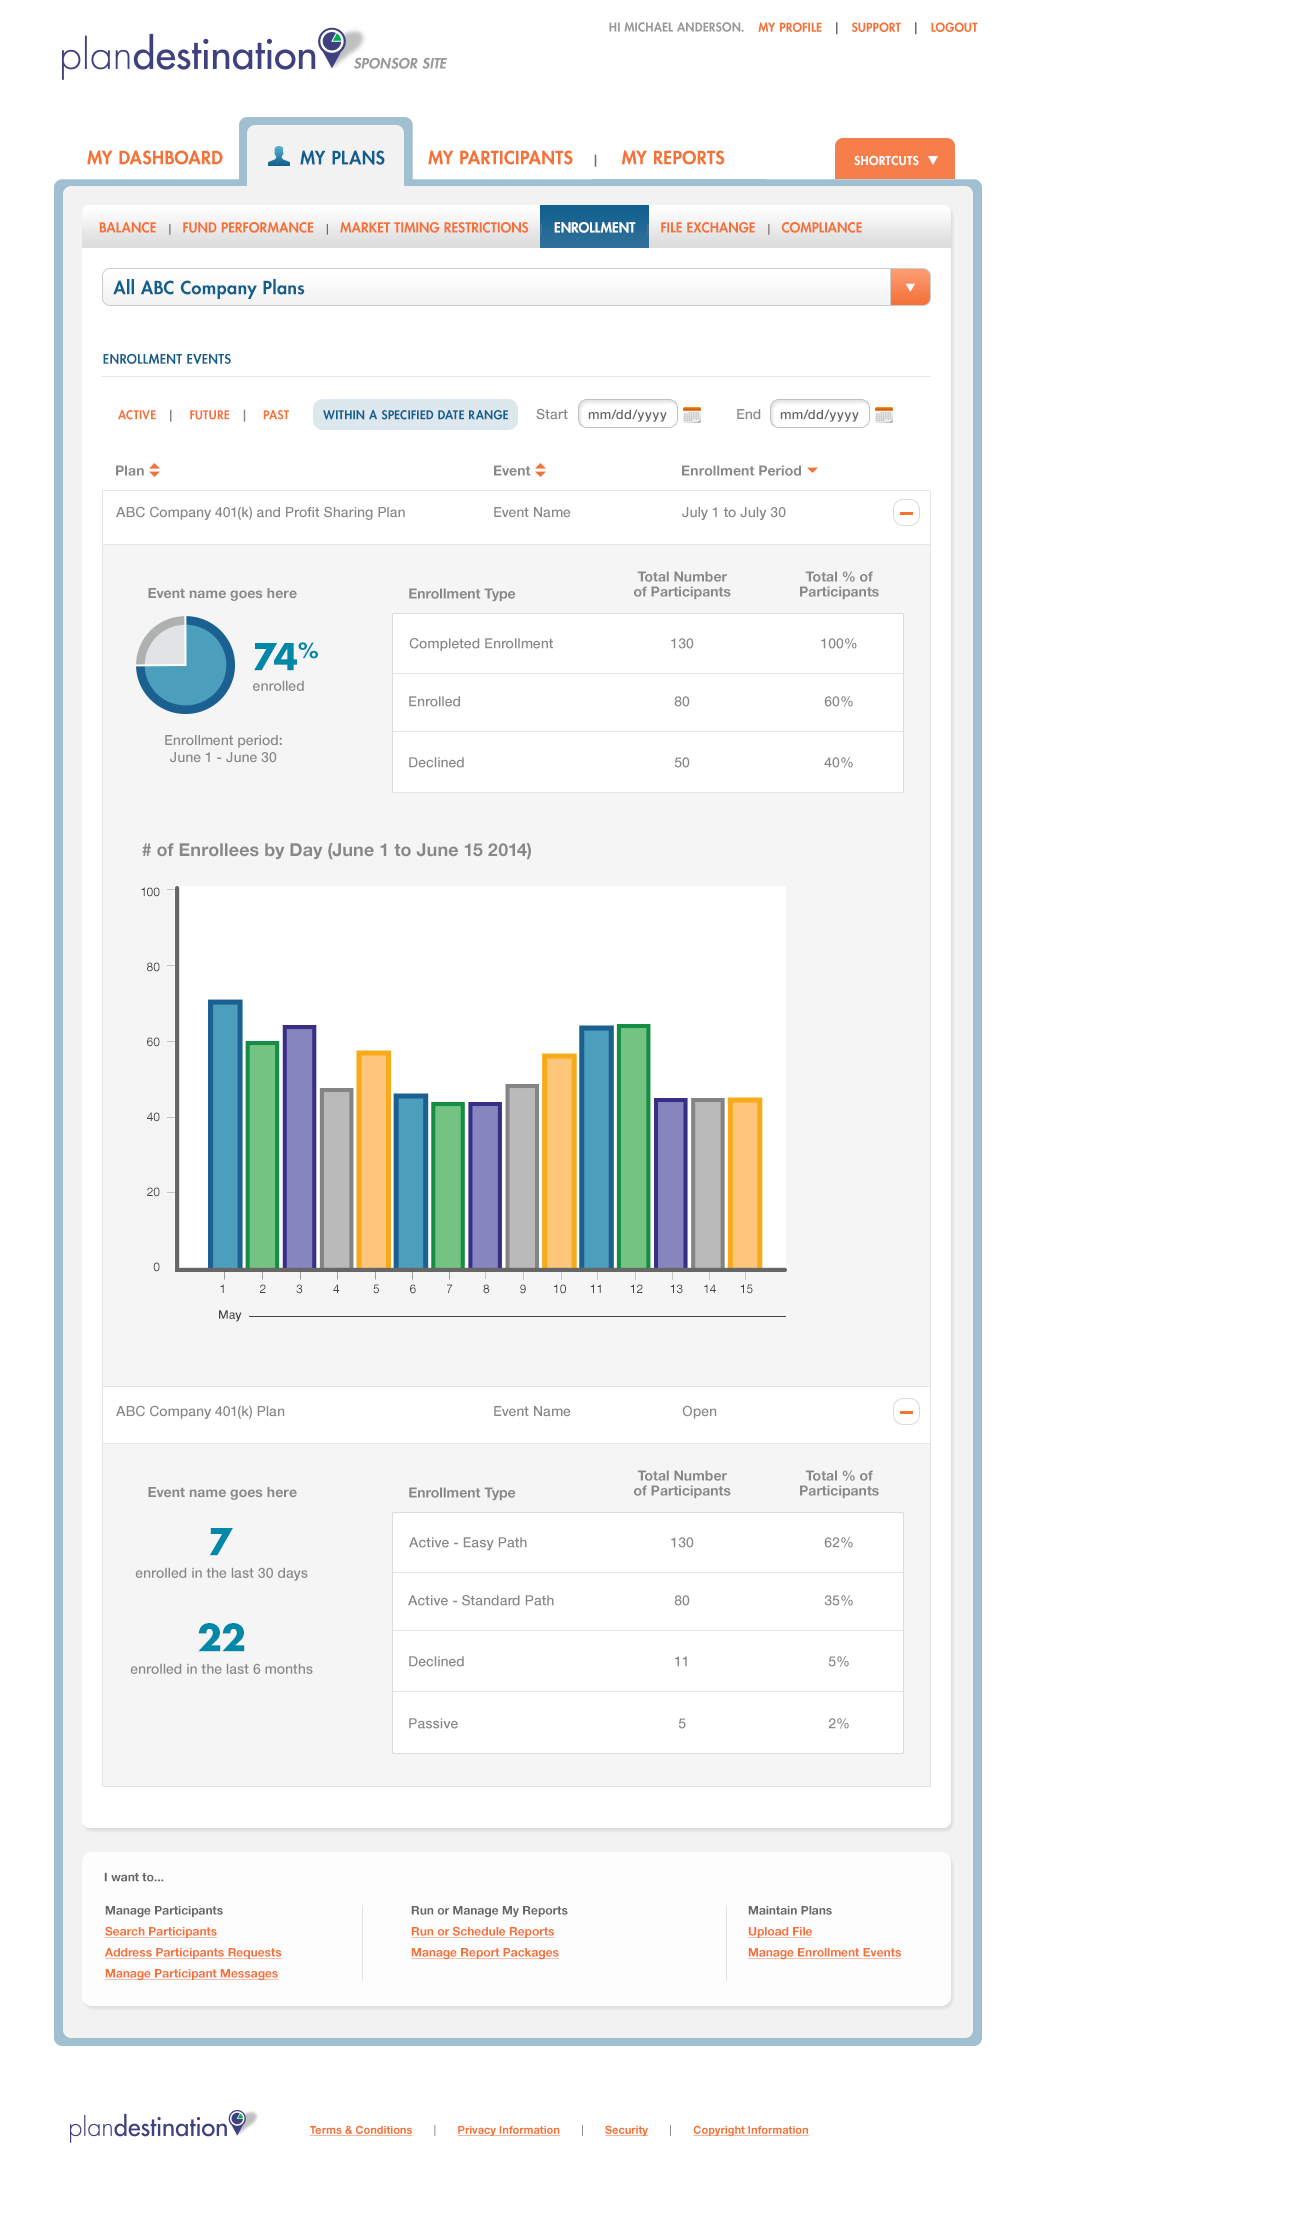This screenshot has height=2226, width=1300.
Task: Go to My Dashboard tab
Action: pyautogui.click(x=155, y=158)
